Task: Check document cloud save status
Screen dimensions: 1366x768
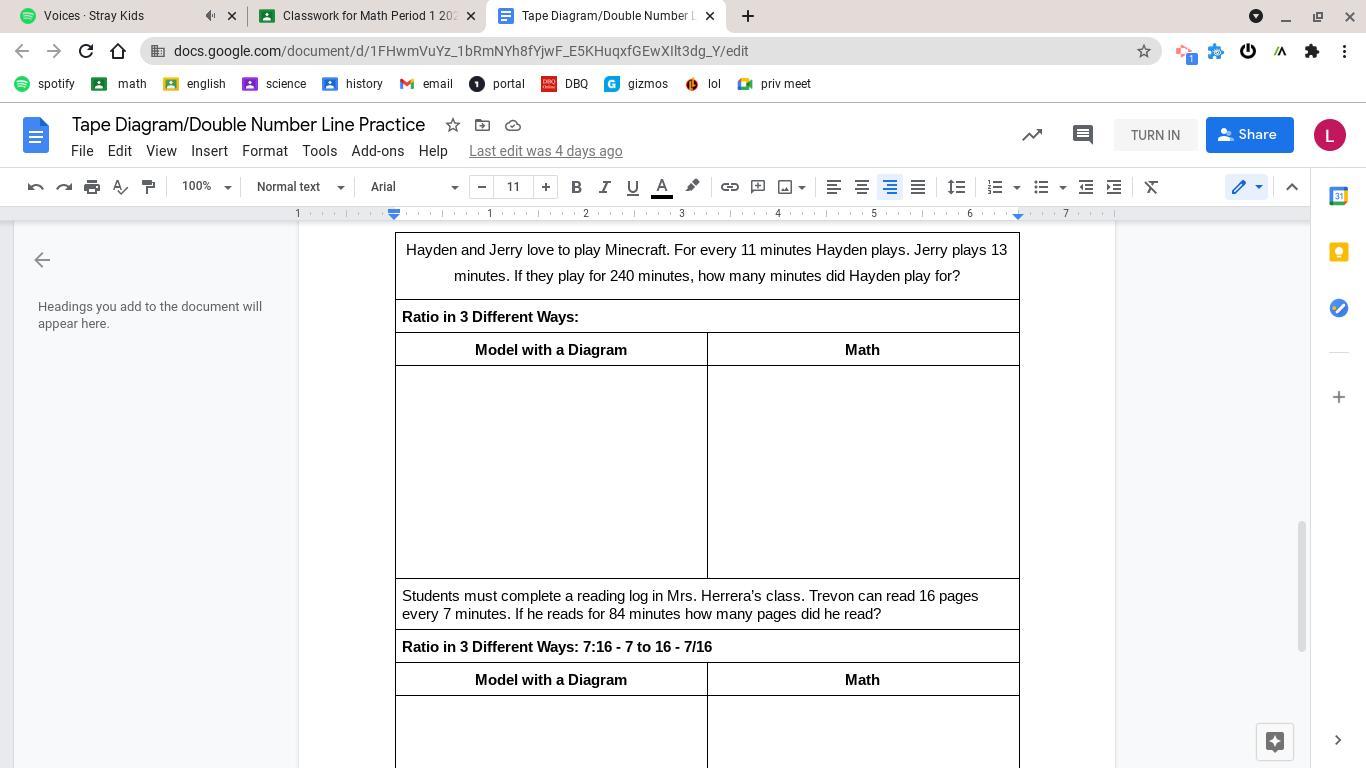Action: pos(513,125)
